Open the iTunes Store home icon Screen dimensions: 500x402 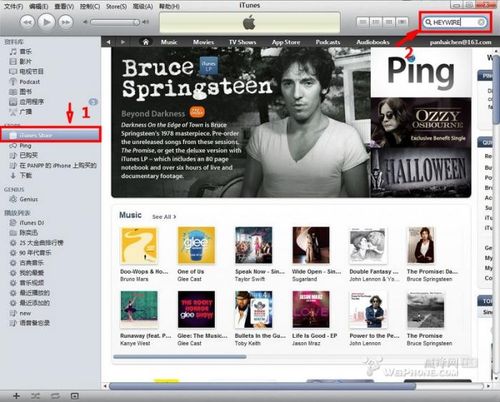[x=146, y=42]
